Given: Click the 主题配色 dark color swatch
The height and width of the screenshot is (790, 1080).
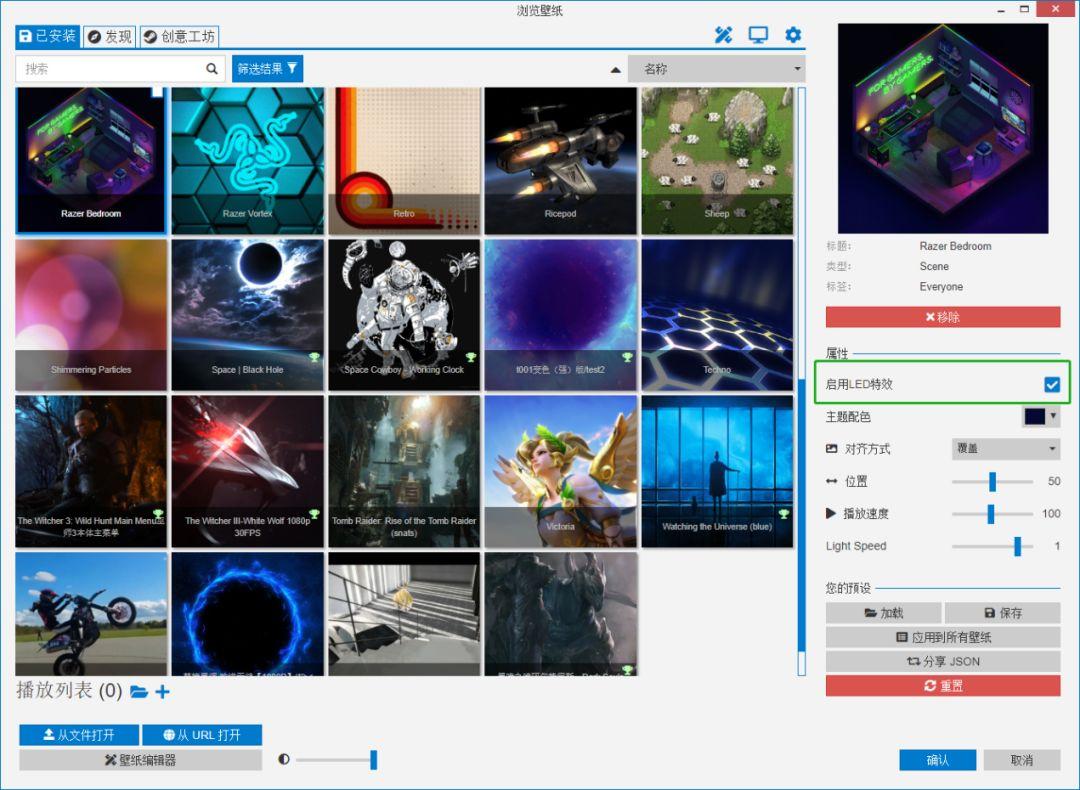Looking at the screenshot, I should click(x=1035, y=416).
